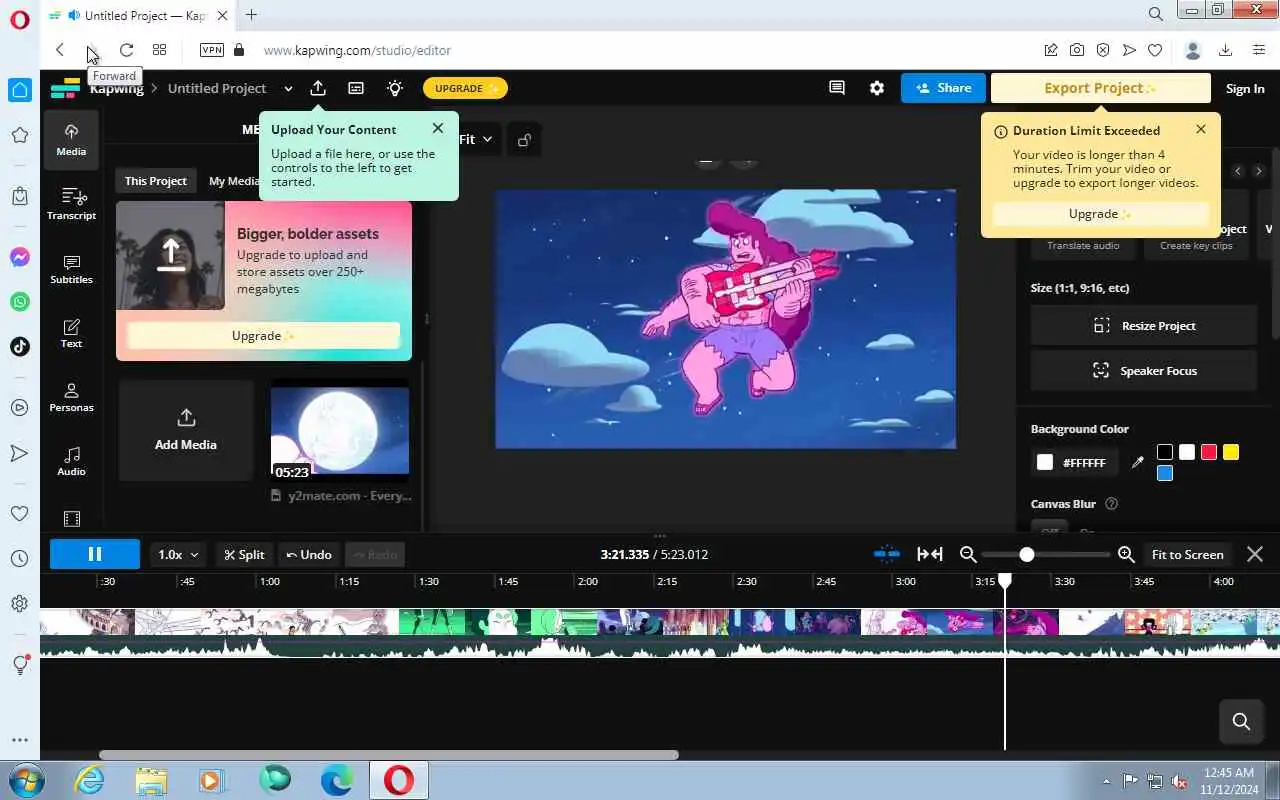This screenshot has width=1280, height=800.
Task: Open WhatsApp in Opera sidebar
Action: tap(20, 301)
